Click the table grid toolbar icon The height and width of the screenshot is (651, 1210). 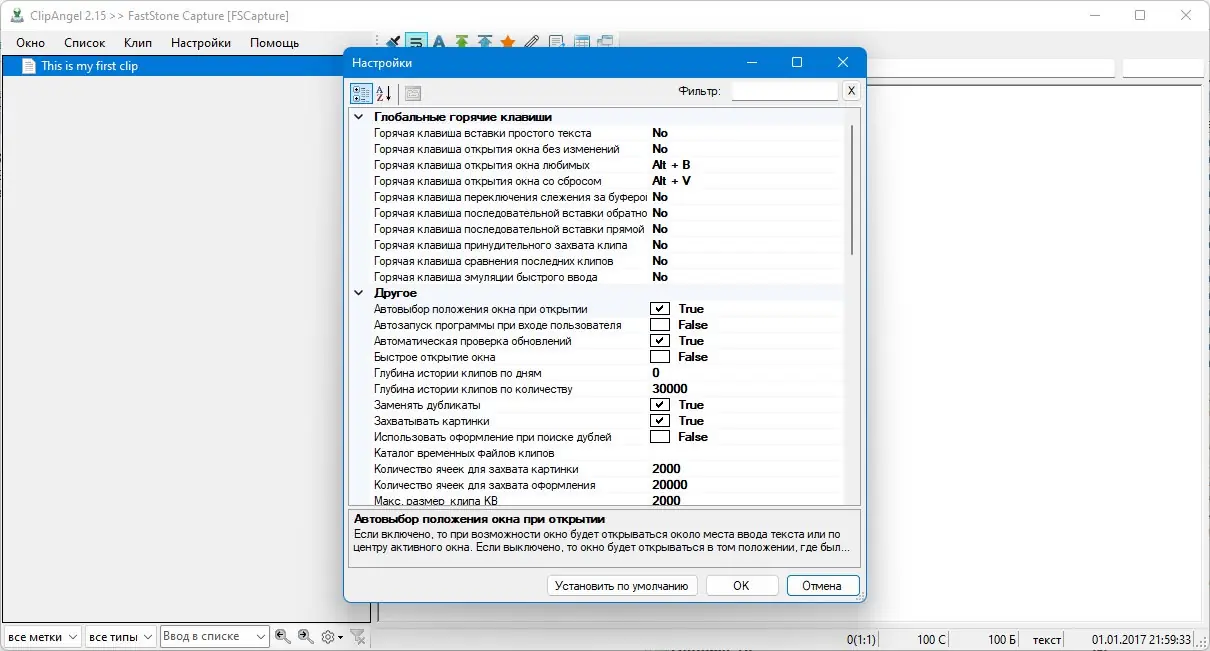[x=581, y=43]
